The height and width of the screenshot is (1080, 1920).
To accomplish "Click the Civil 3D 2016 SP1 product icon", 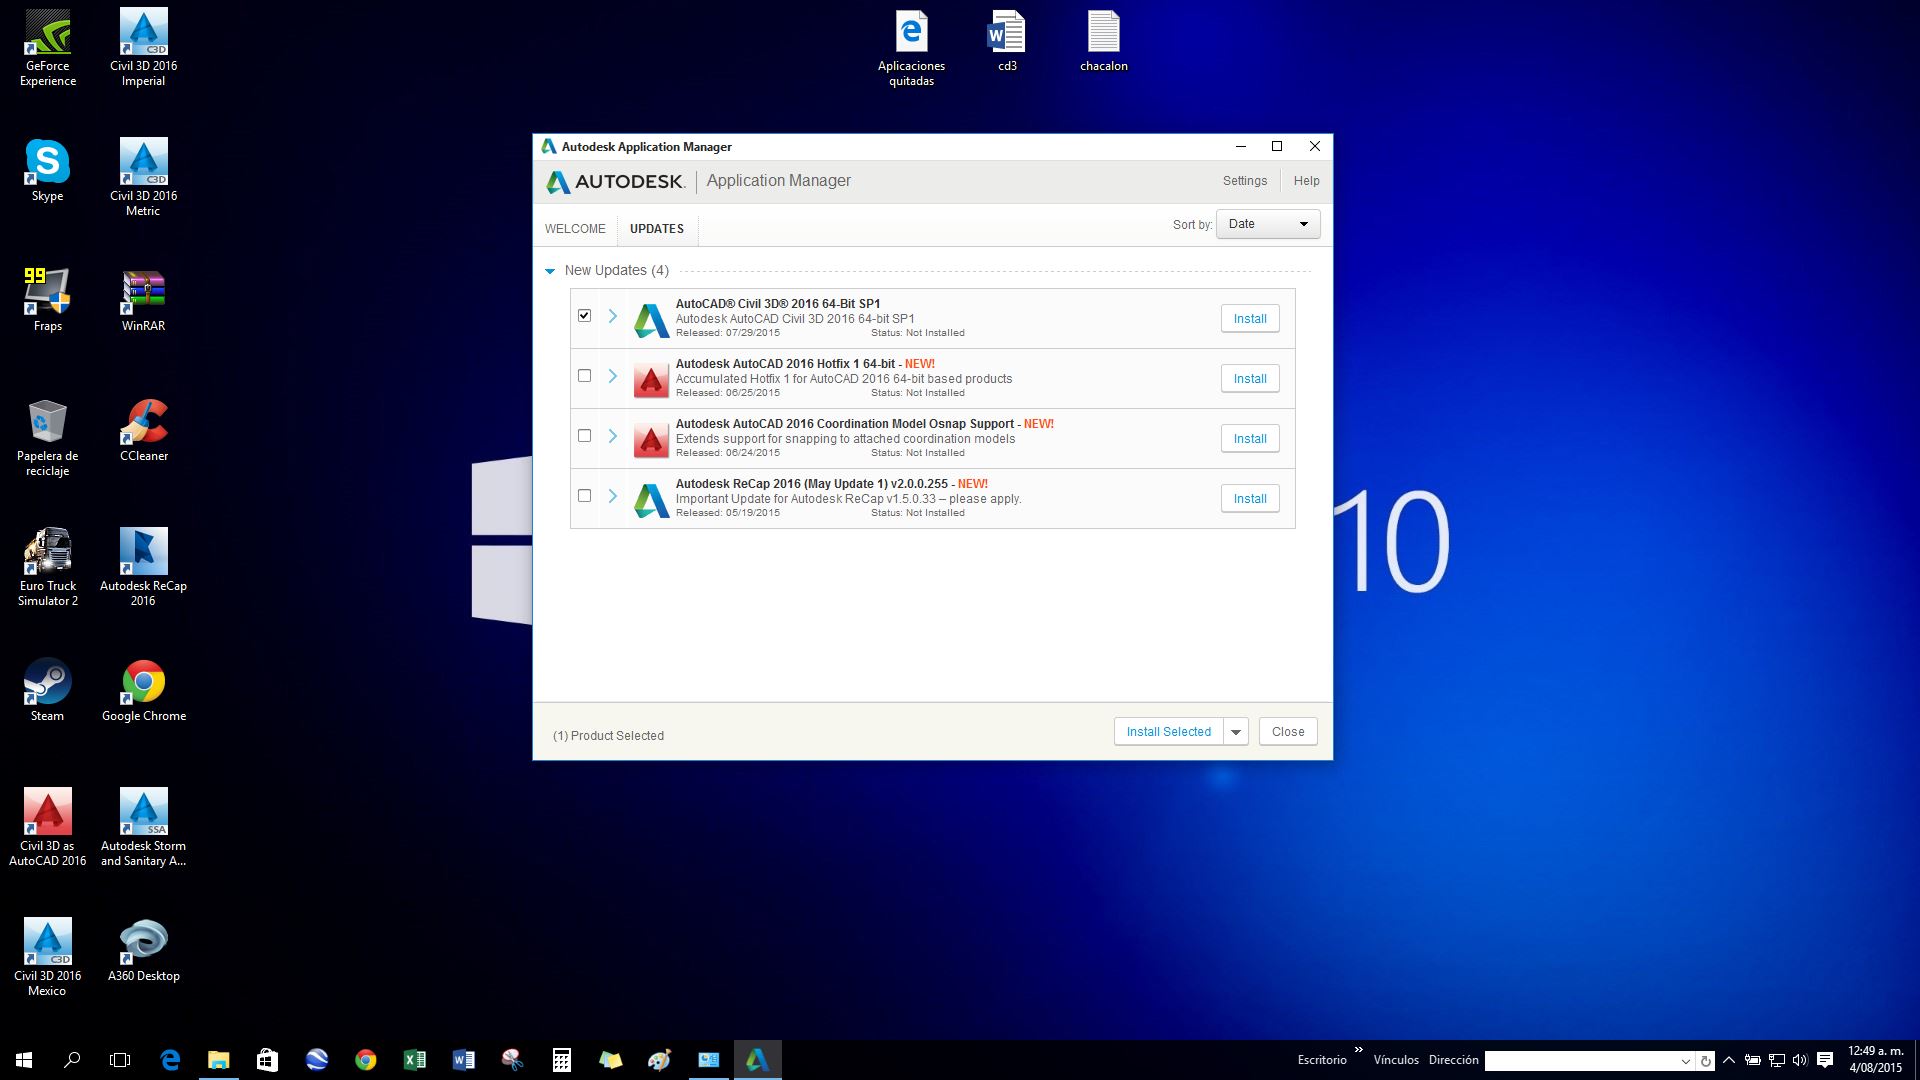I will click(x=651, y=319).
